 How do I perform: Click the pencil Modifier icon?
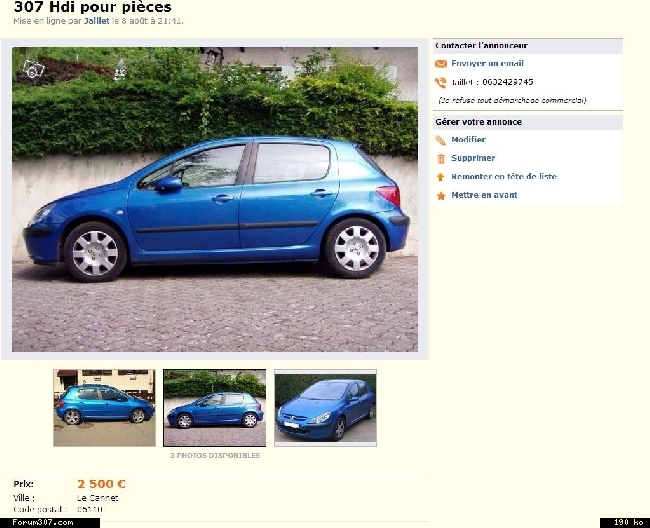441,140
